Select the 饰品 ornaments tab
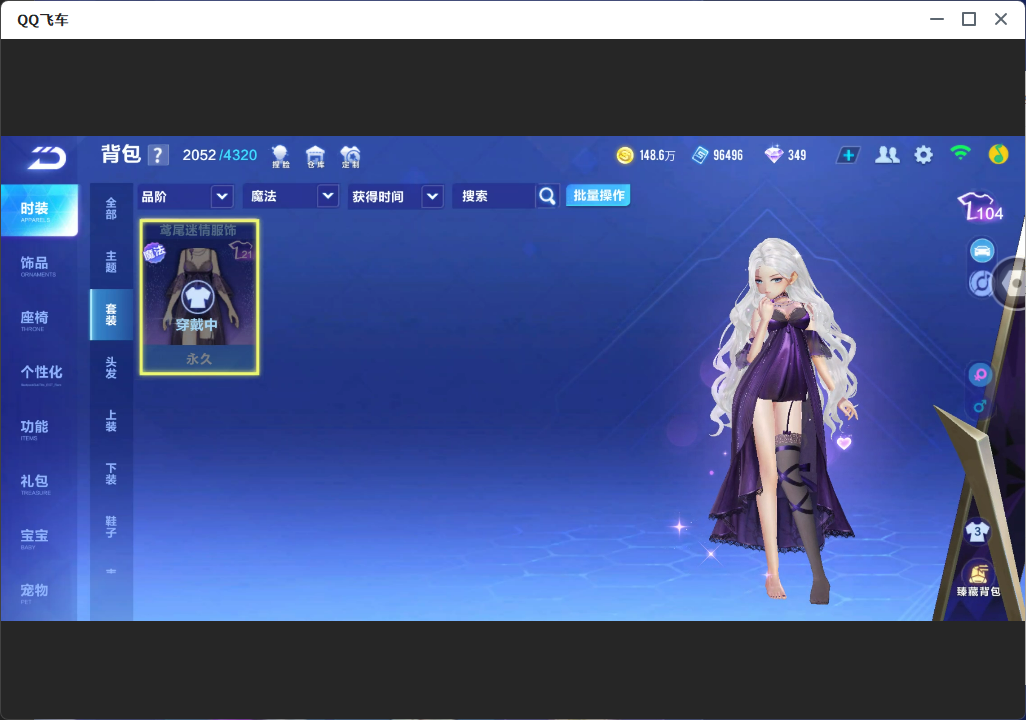The image size is (1026, 720). pos(39,265)
